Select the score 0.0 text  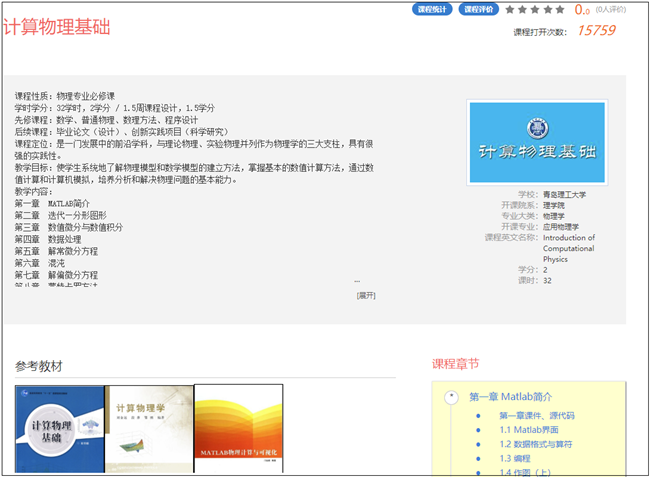pyautogui.click(x=582, y=10)
